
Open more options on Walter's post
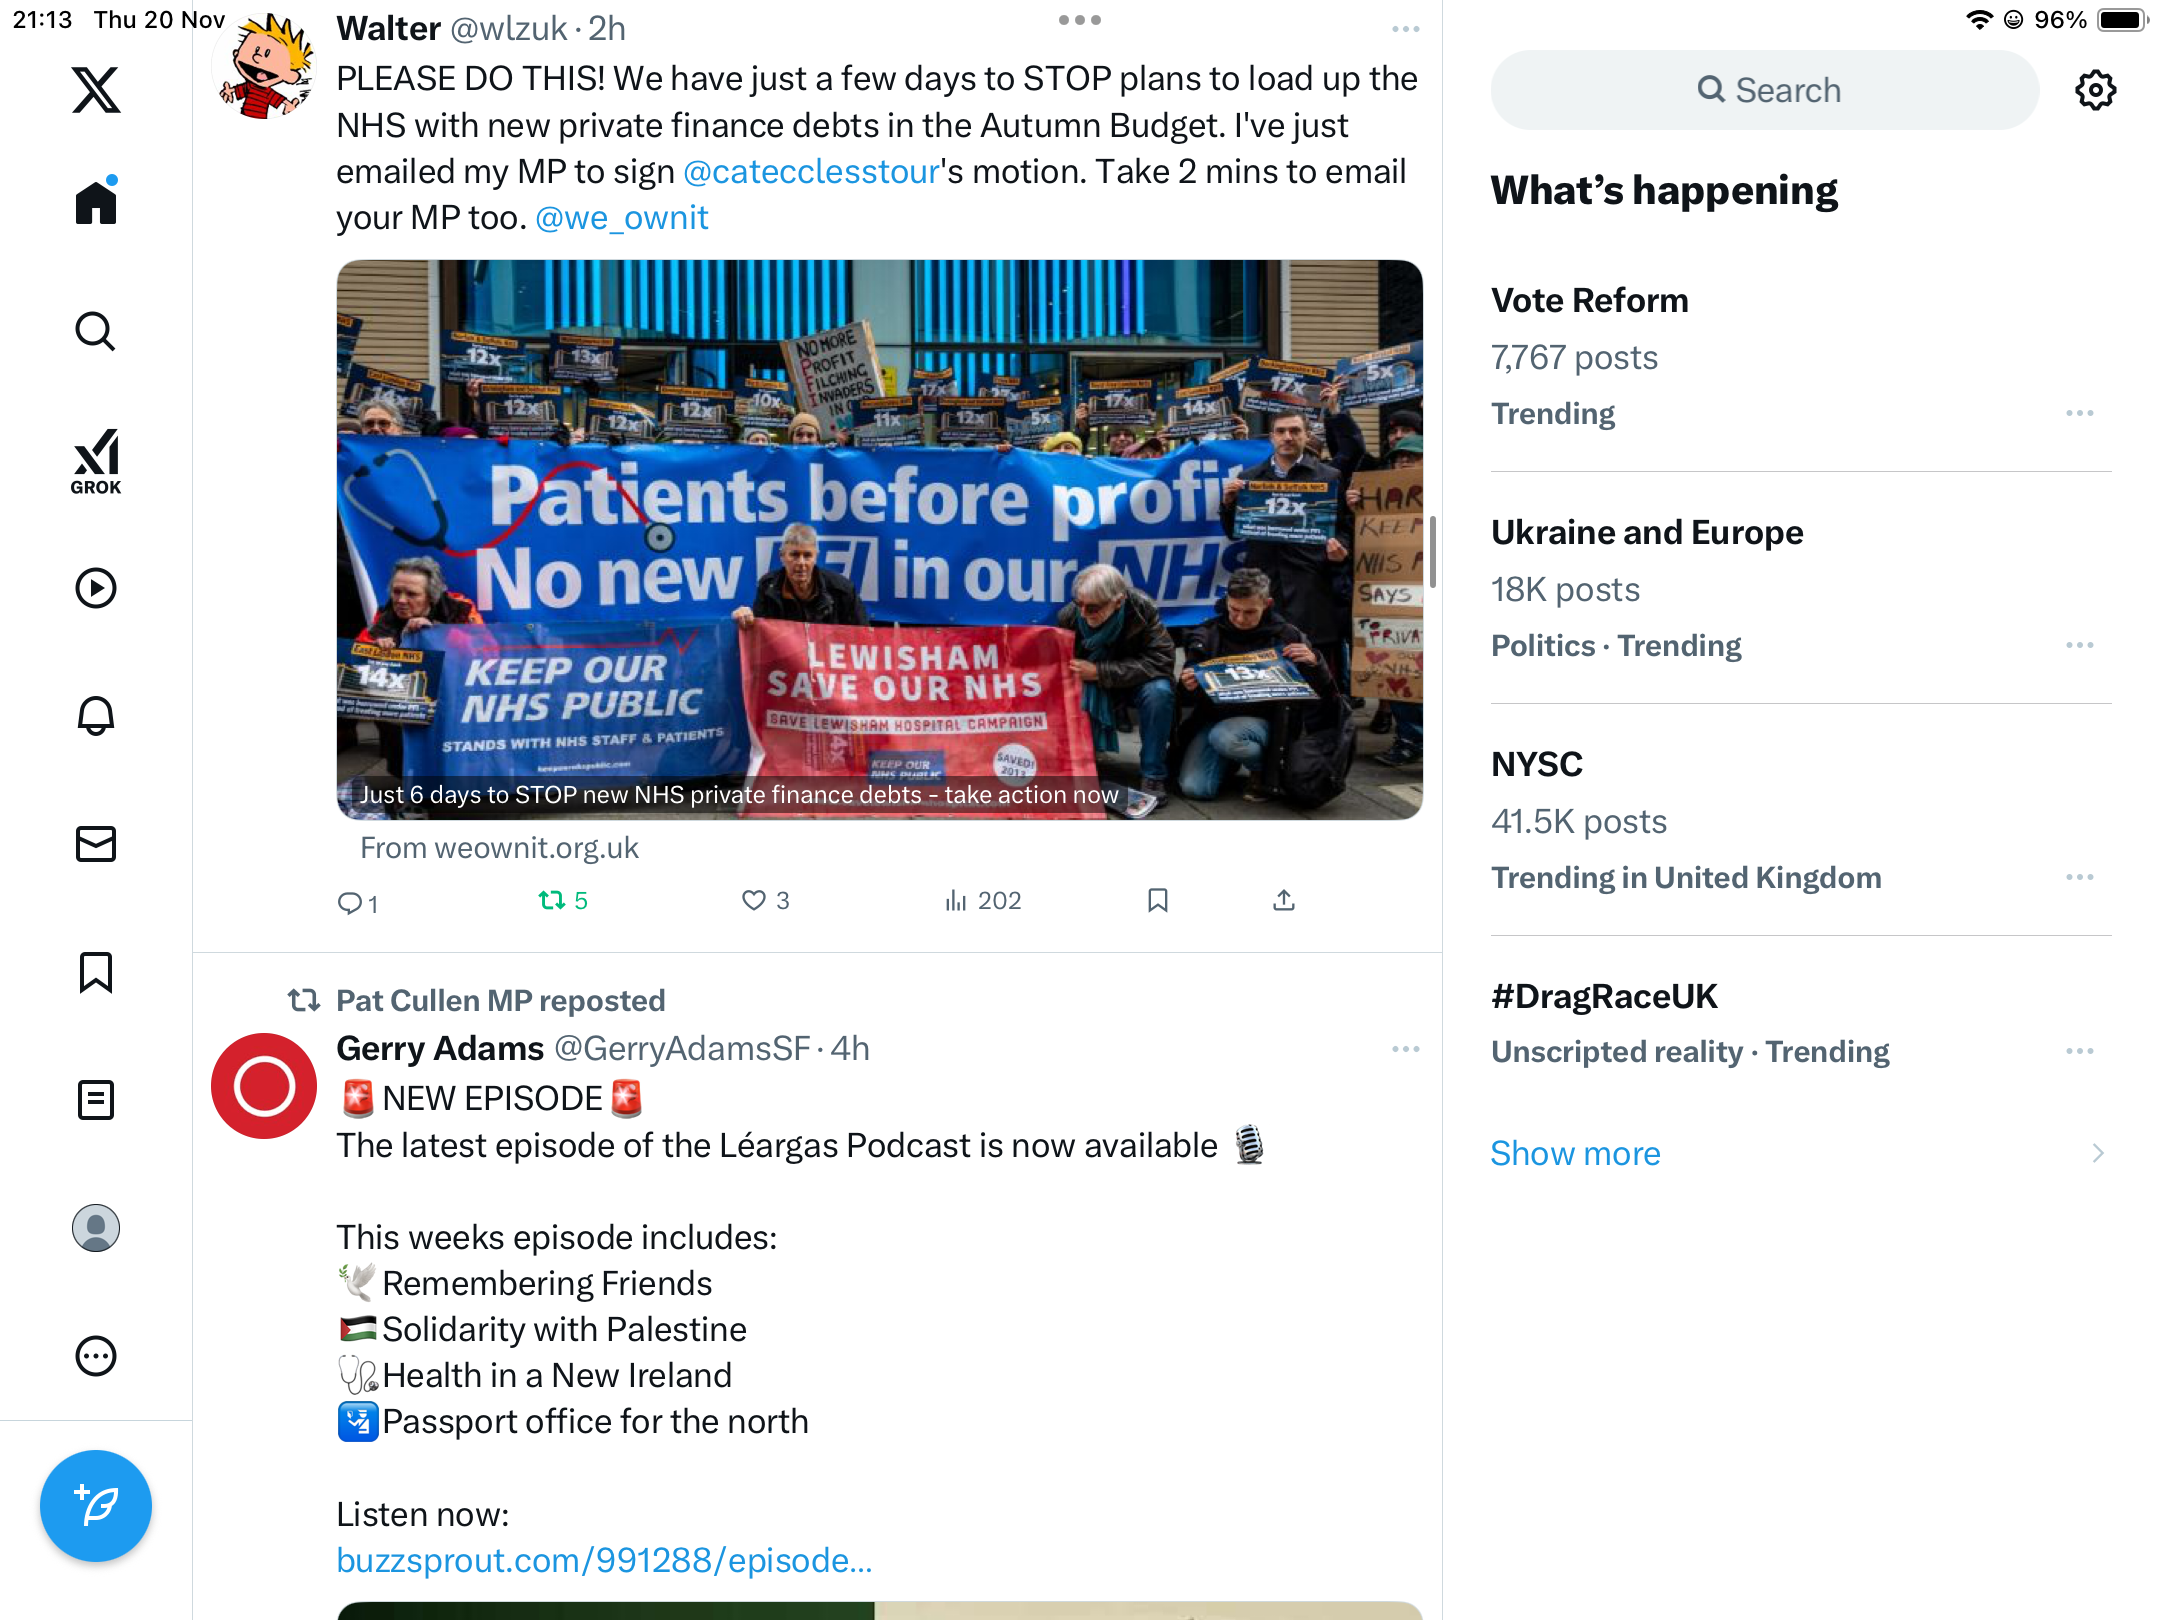click(x=1406, y=29)
